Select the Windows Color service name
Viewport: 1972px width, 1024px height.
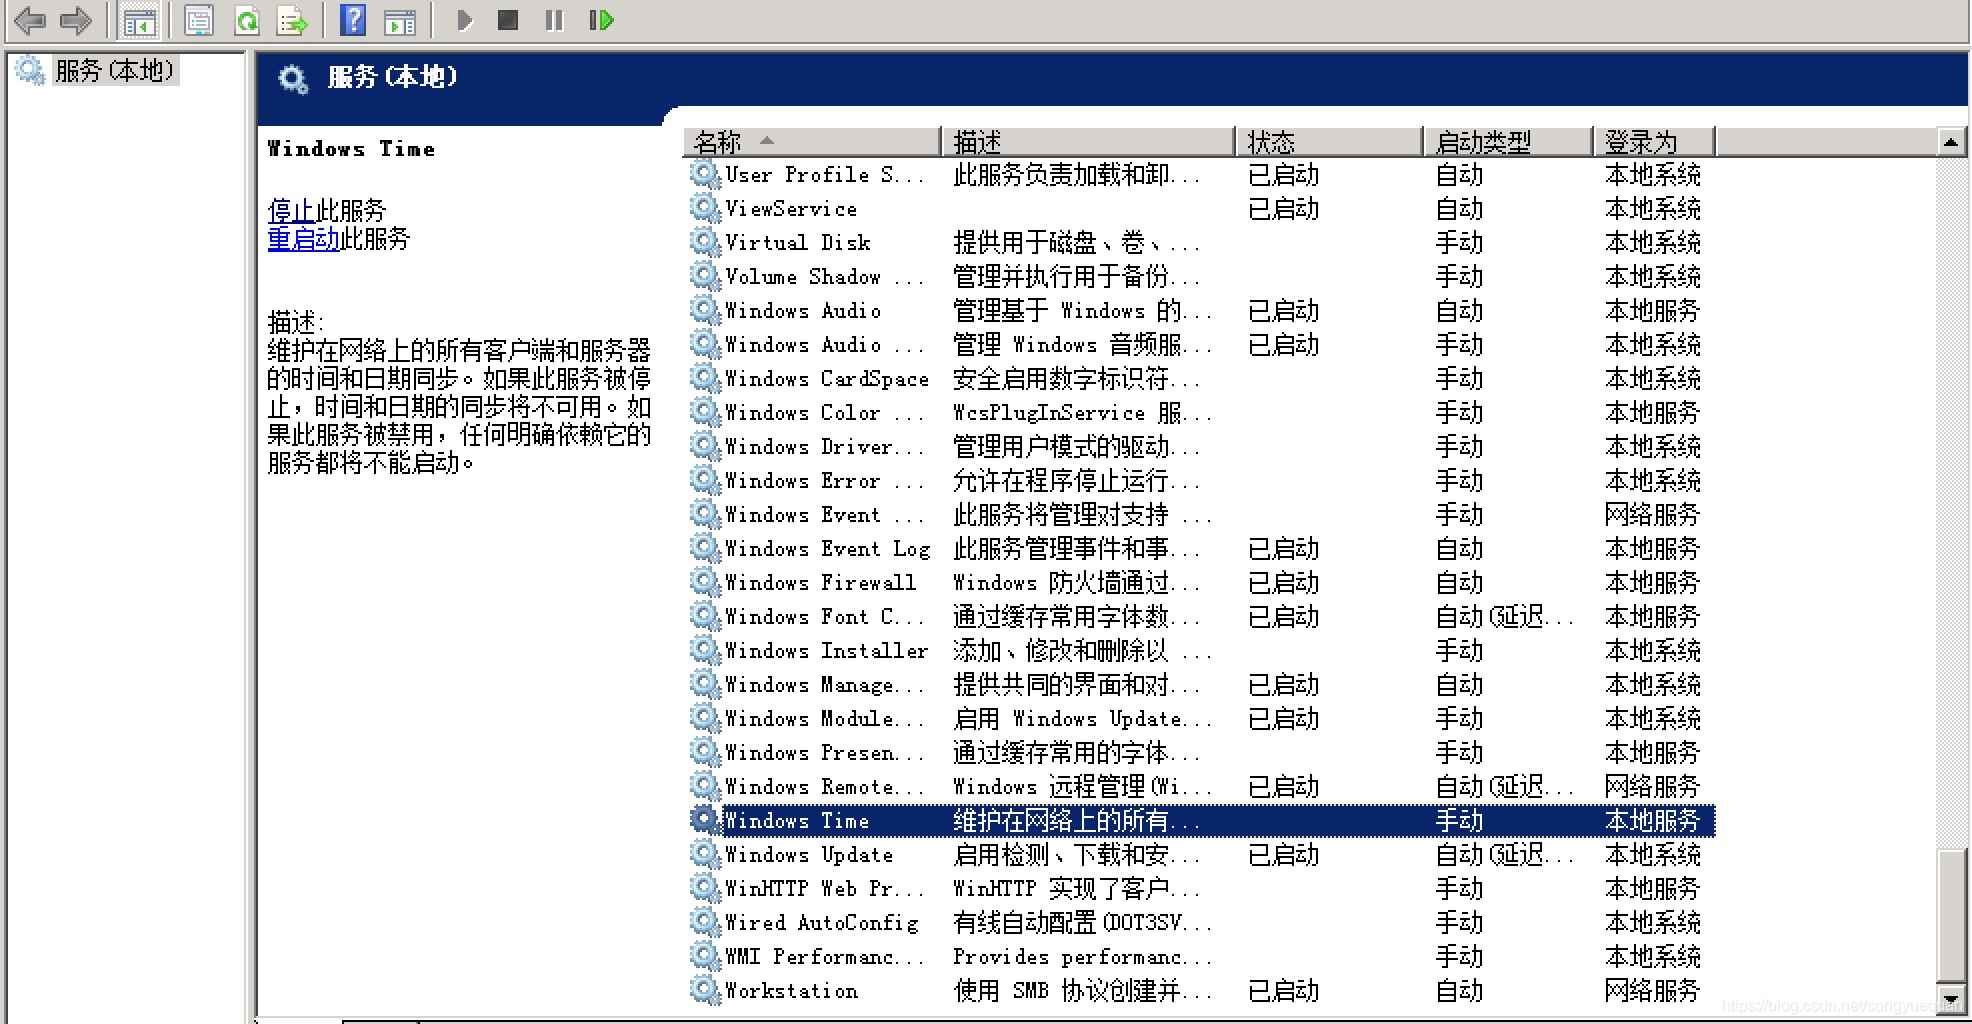[824, 412]
